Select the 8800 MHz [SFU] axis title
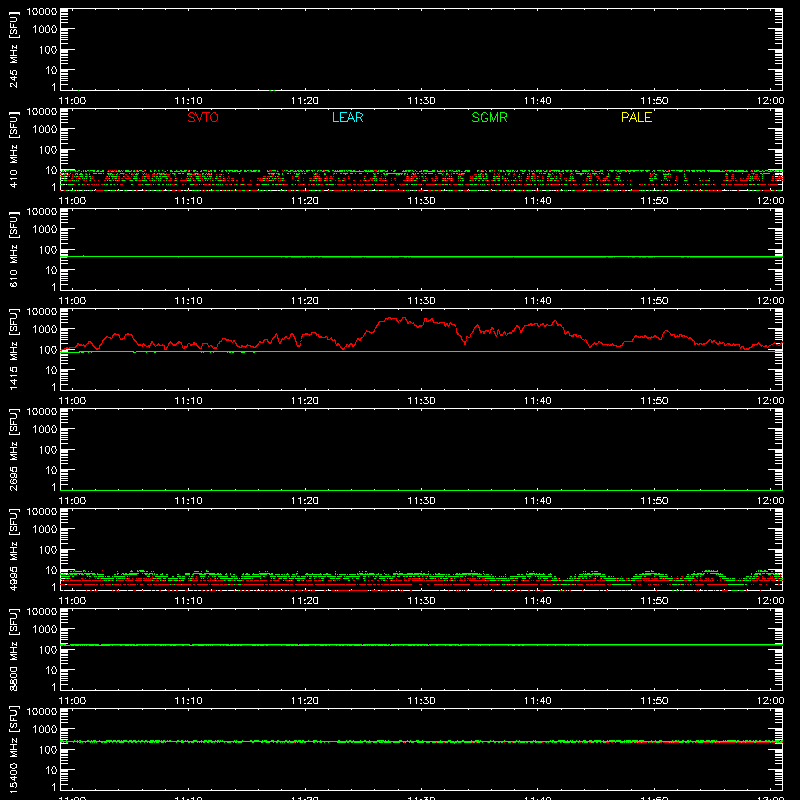800x800 pixels. pos(14,649)
